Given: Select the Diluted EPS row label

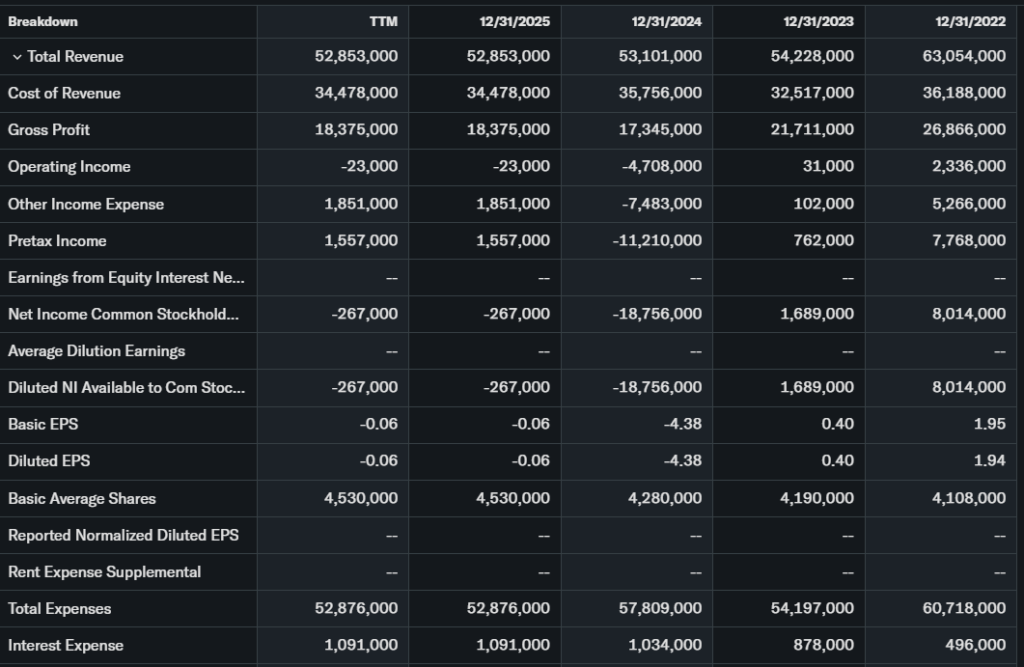Looking at the screenshot, I should click(x=48, y=461).
